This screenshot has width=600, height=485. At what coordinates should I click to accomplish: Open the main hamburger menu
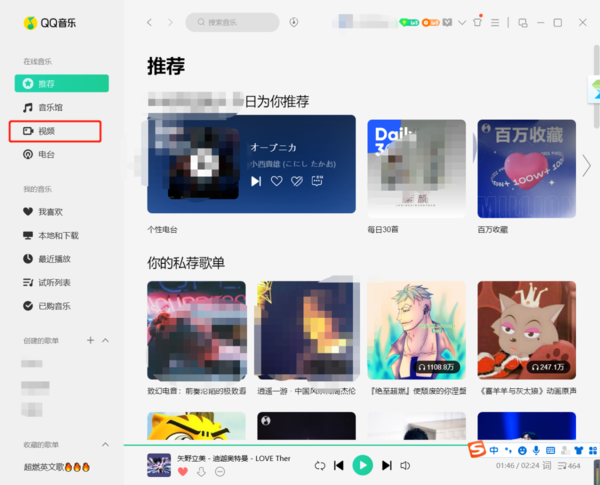pos(495,23)
